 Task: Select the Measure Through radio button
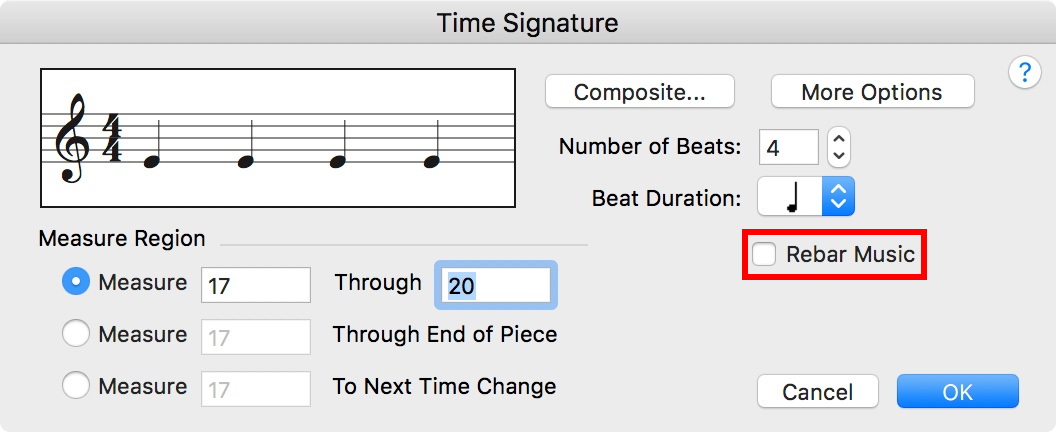pos(76,283)
